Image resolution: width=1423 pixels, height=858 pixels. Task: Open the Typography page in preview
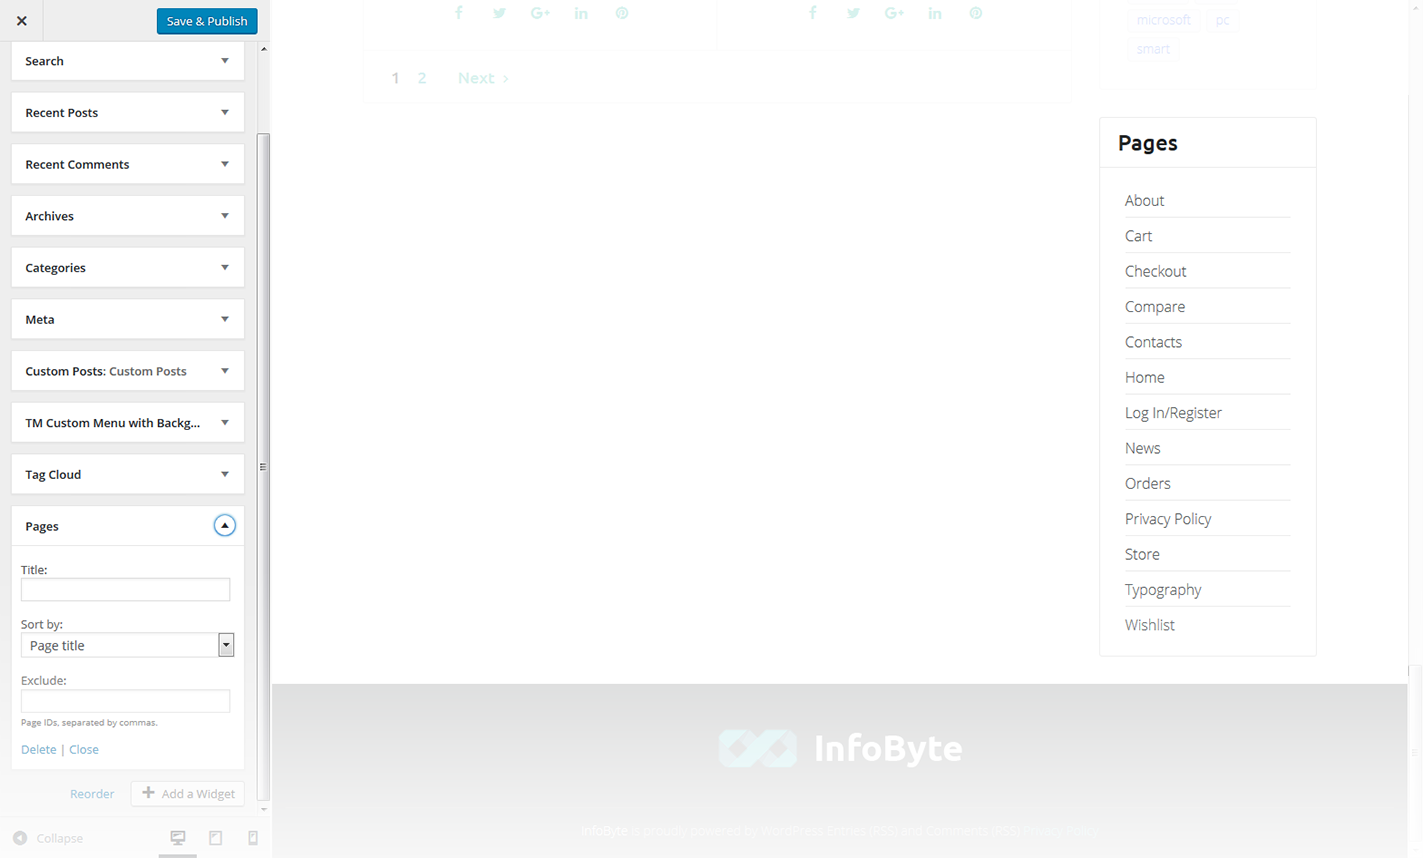1162,590
